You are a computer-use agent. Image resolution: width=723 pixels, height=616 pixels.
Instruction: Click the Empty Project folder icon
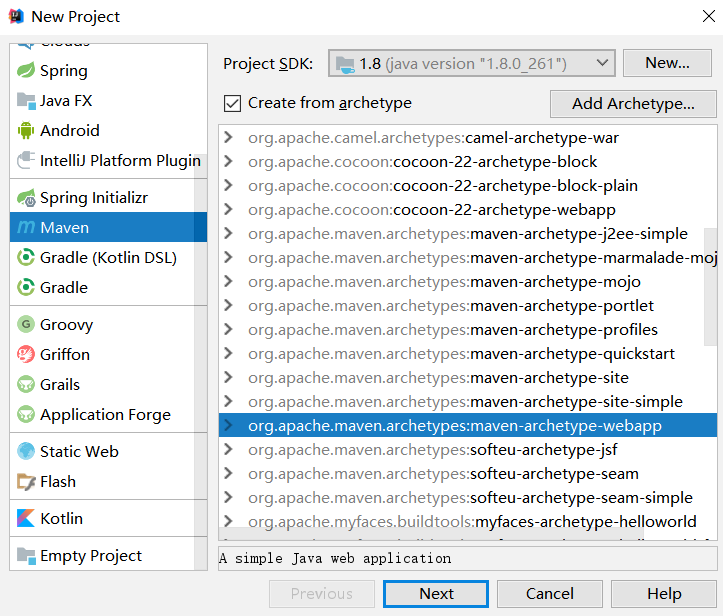click(26, 556)
